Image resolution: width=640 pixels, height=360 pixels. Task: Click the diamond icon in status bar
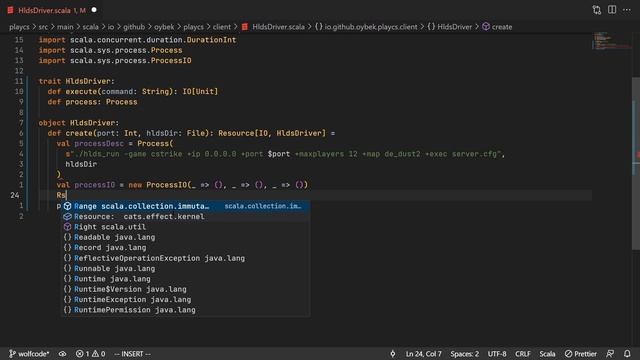pyautogui.click(x=393, y=354)
